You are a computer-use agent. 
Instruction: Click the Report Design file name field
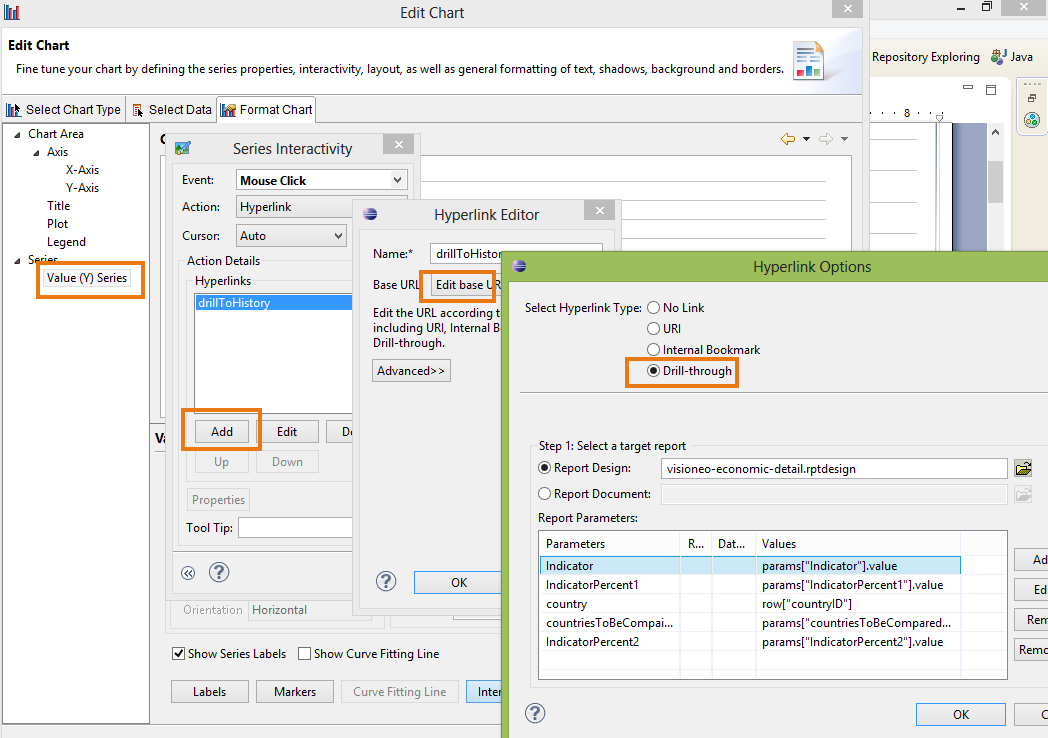pyautogui.click(x=834, y=469)
